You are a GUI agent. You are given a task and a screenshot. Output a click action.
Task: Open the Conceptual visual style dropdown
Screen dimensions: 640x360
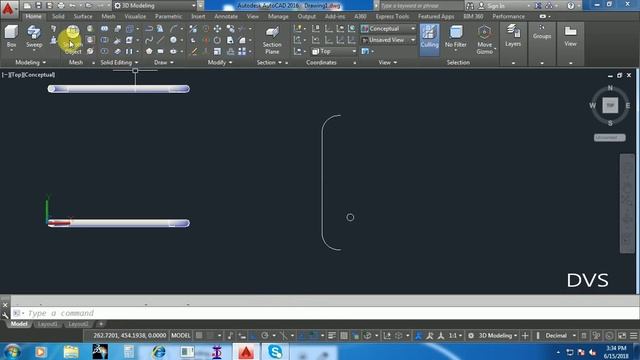(388, 29)
